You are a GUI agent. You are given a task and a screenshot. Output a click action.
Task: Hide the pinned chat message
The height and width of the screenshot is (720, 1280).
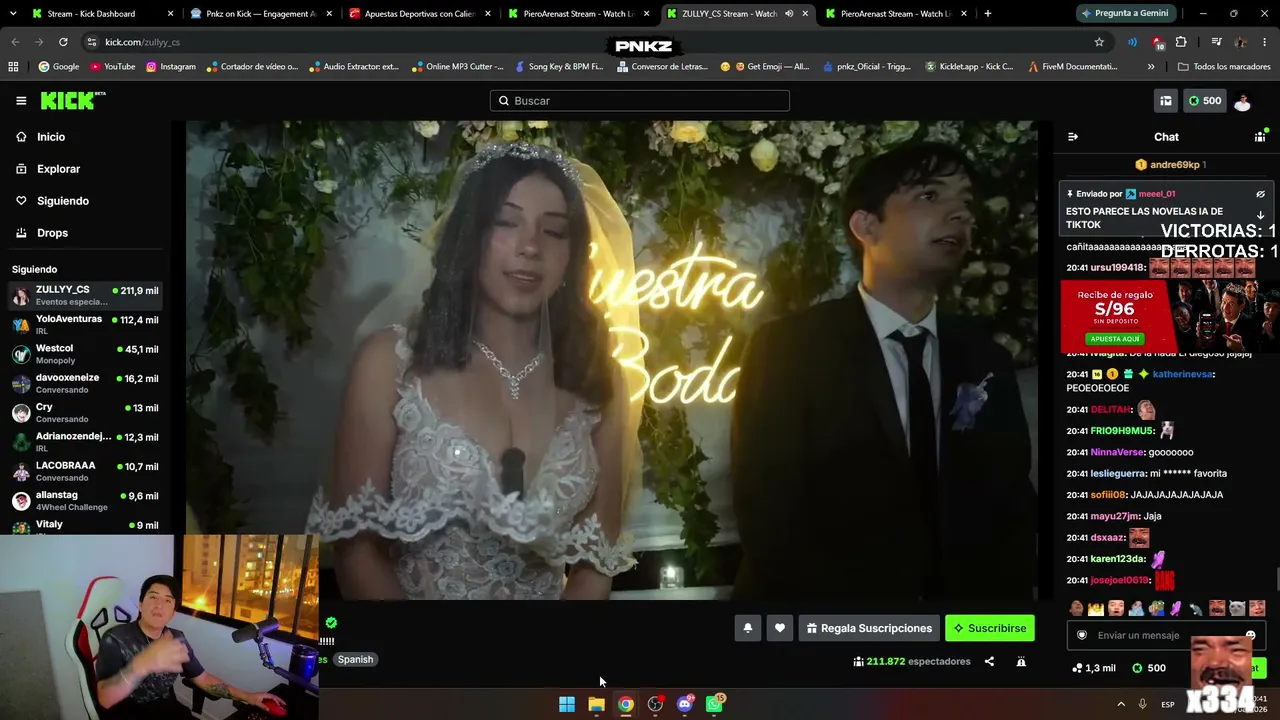click(x=1260, y=194)
